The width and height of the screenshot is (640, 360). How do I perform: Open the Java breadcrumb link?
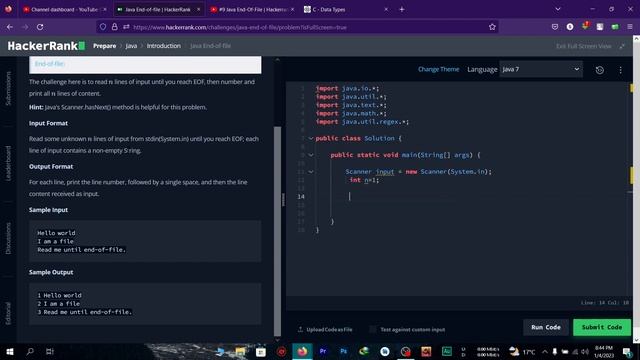tap(131, 46)
